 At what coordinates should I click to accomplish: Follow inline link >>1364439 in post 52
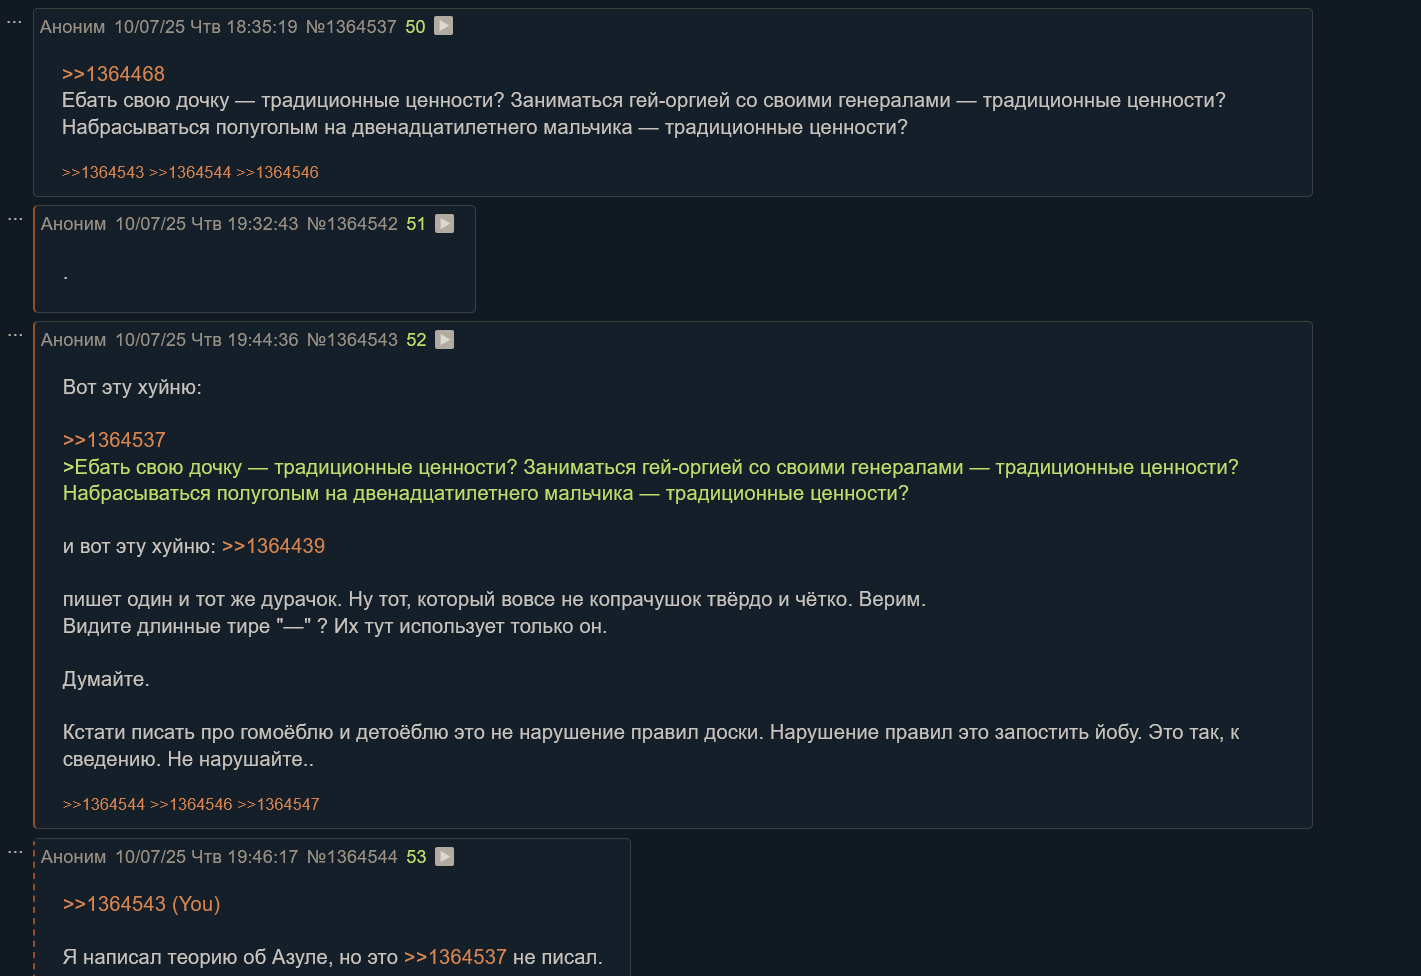[x=273, y=546]
